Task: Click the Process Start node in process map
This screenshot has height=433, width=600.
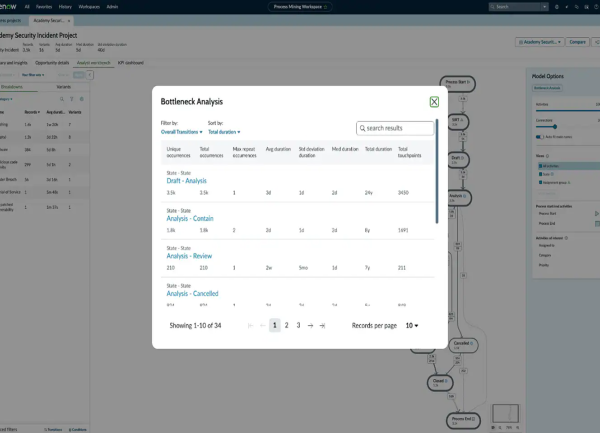Action: click(x=457, y=84)
